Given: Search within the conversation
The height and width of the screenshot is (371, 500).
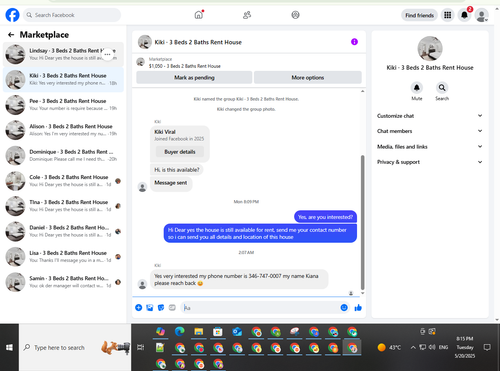Looking at the screenshot, I should tap(442, 88).
